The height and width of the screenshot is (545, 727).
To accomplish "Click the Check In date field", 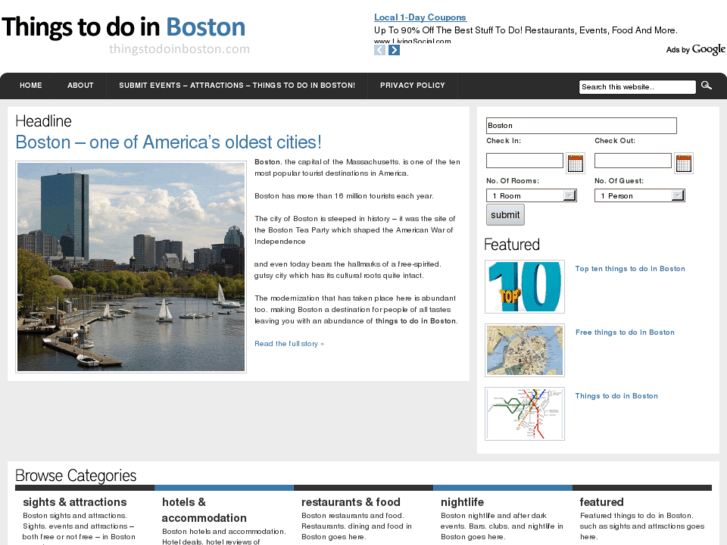I will coord(525,160).
